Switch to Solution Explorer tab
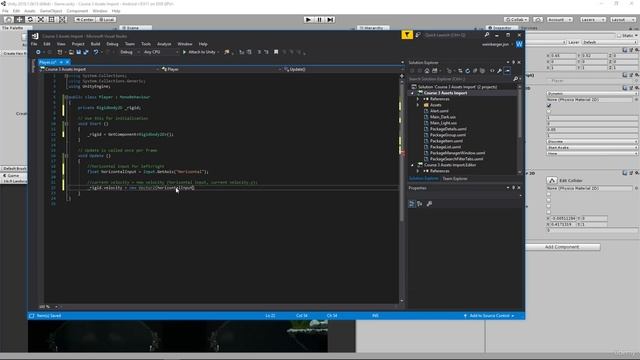 click(424, 179)
